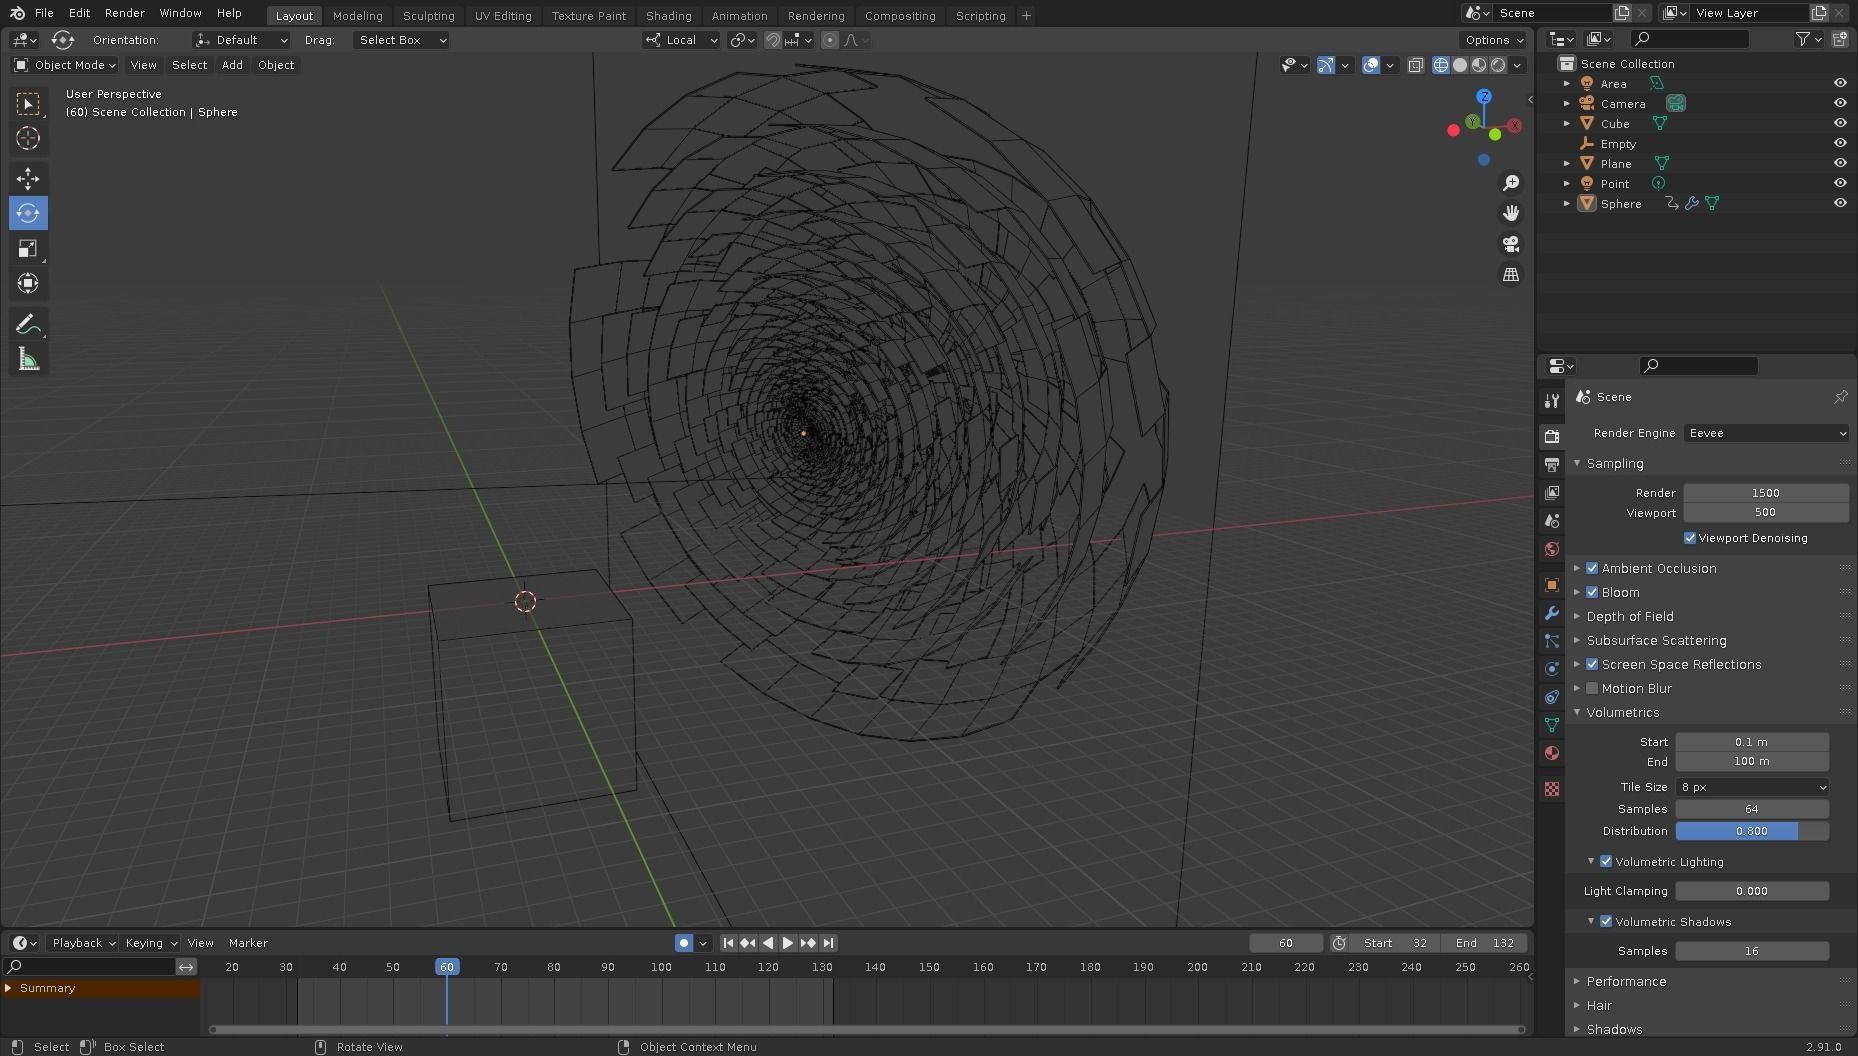Screen dimensions: 1858x1056
Task: Click the zoom magnifier viewport icon
Action: tap(1511, 183)
